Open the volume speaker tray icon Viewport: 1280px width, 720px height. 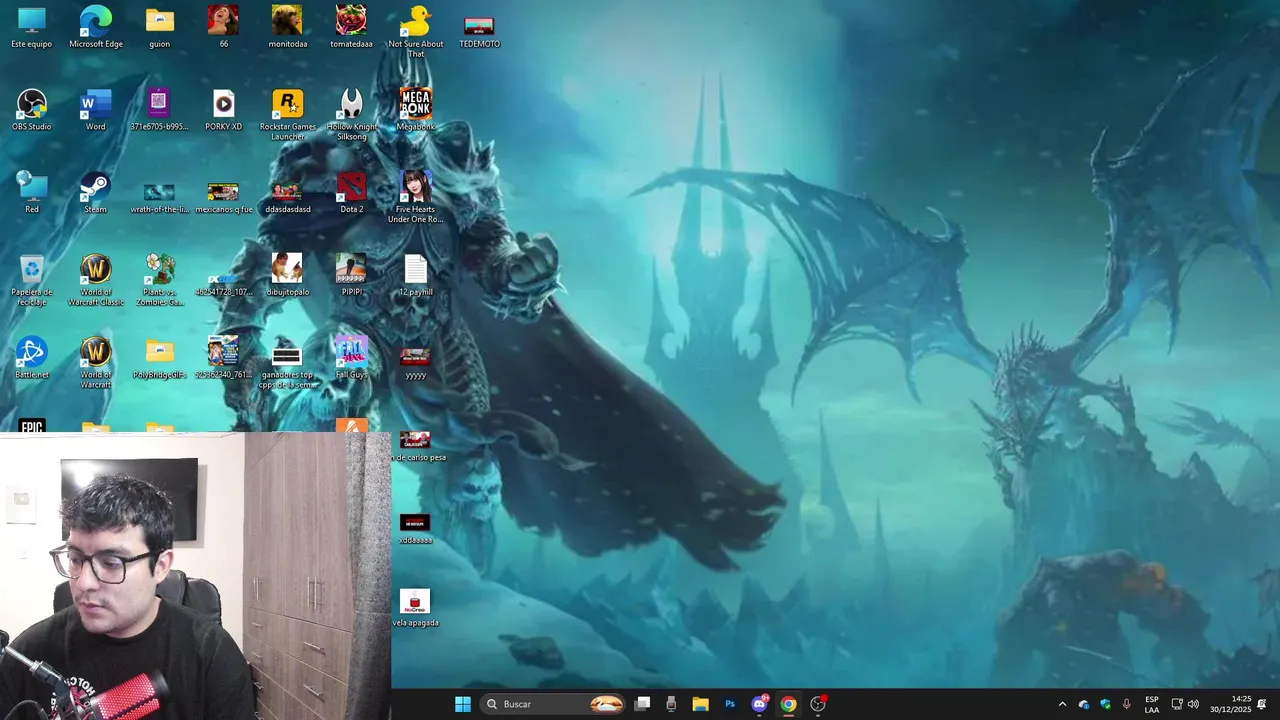pos(1193,704)
